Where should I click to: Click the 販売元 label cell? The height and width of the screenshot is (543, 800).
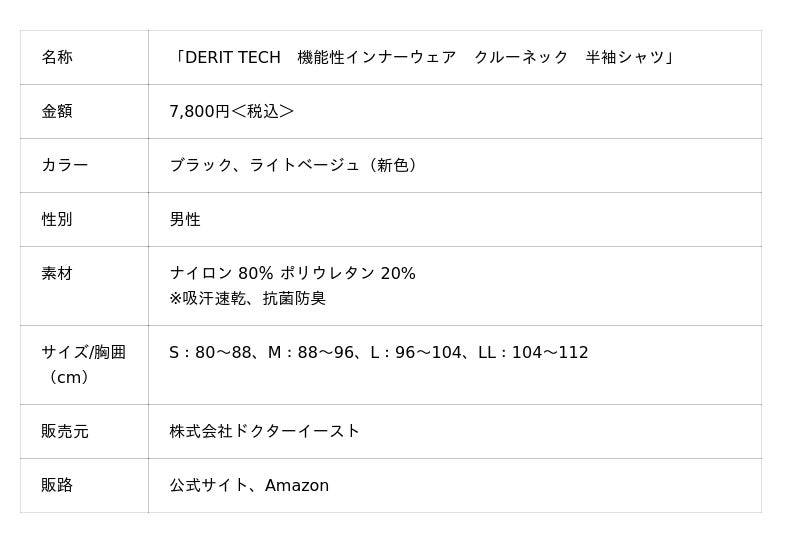(65, 431)
